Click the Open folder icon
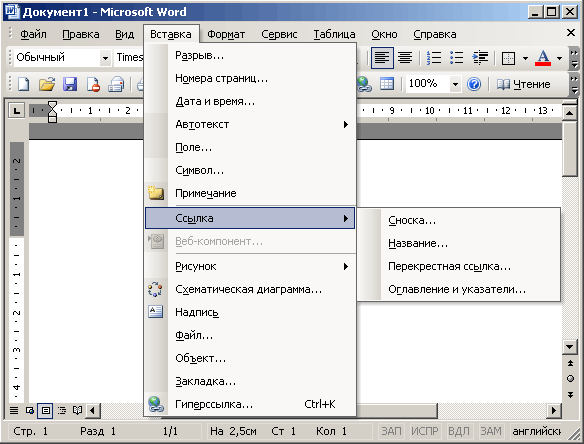584x444 pixels. 47,84
